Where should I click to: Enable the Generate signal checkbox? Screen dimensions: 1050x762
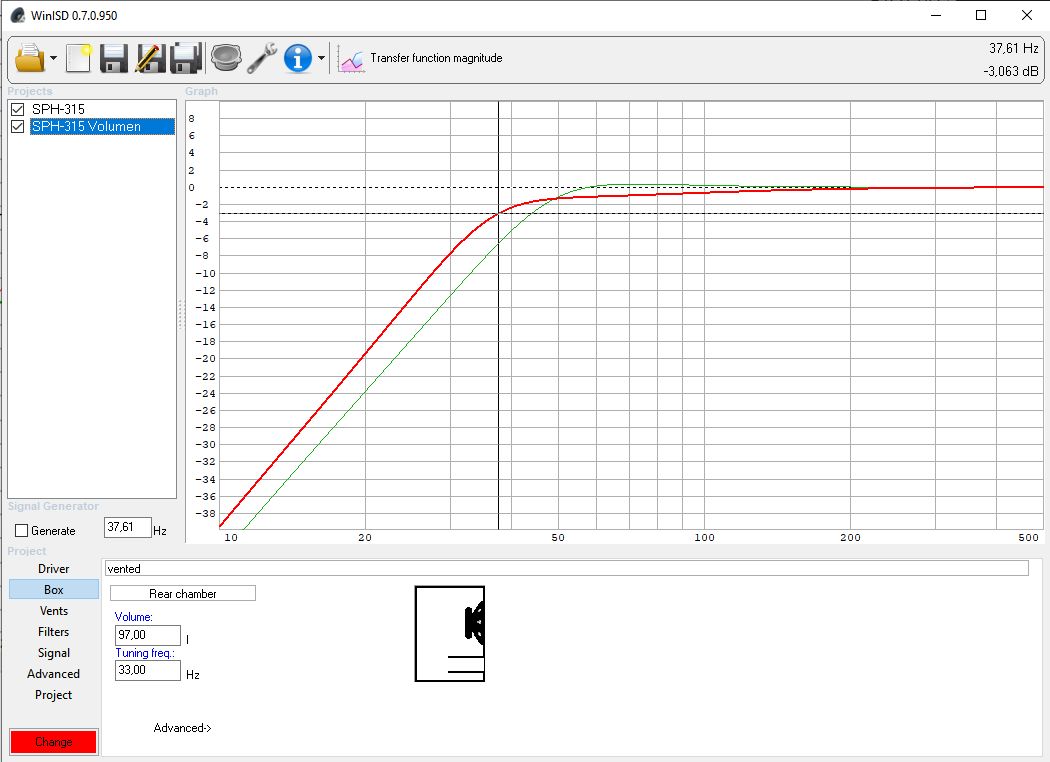click(x=22, y=531)
